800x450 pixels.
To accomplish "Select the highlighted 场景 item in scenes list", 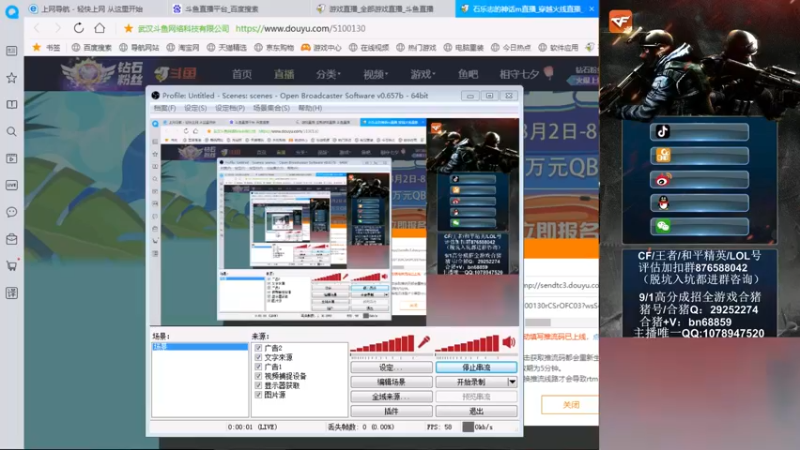I will pos(200,346).
